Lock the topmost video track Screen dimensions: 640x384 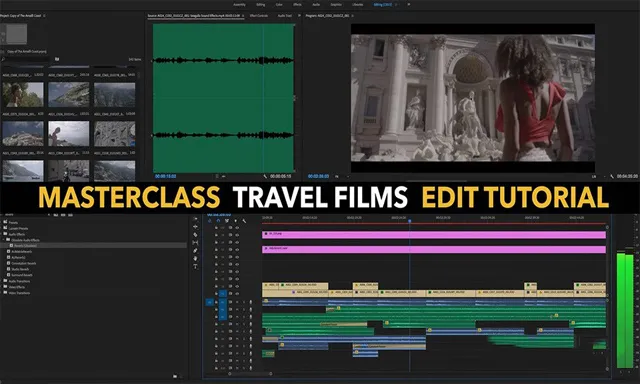click(x=216, y=228)
